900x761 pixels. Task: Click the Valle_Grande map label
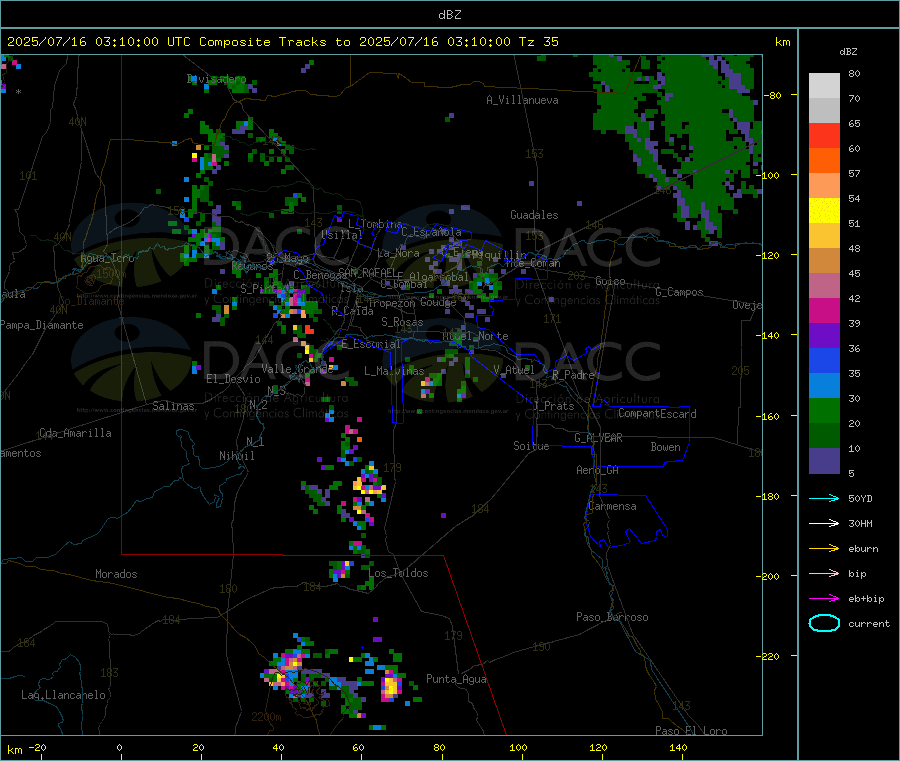(x=297, y=369)
